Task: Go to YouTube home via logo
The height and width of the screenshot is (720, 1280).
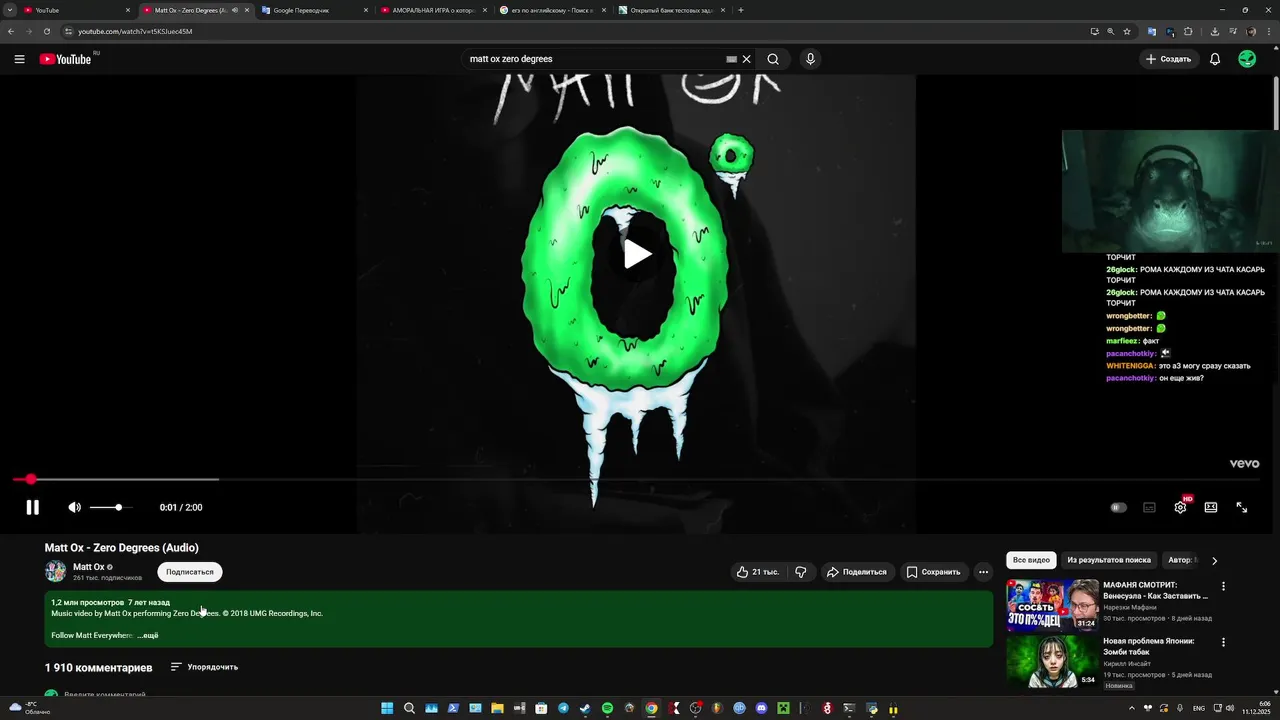Action: point(66,59)
